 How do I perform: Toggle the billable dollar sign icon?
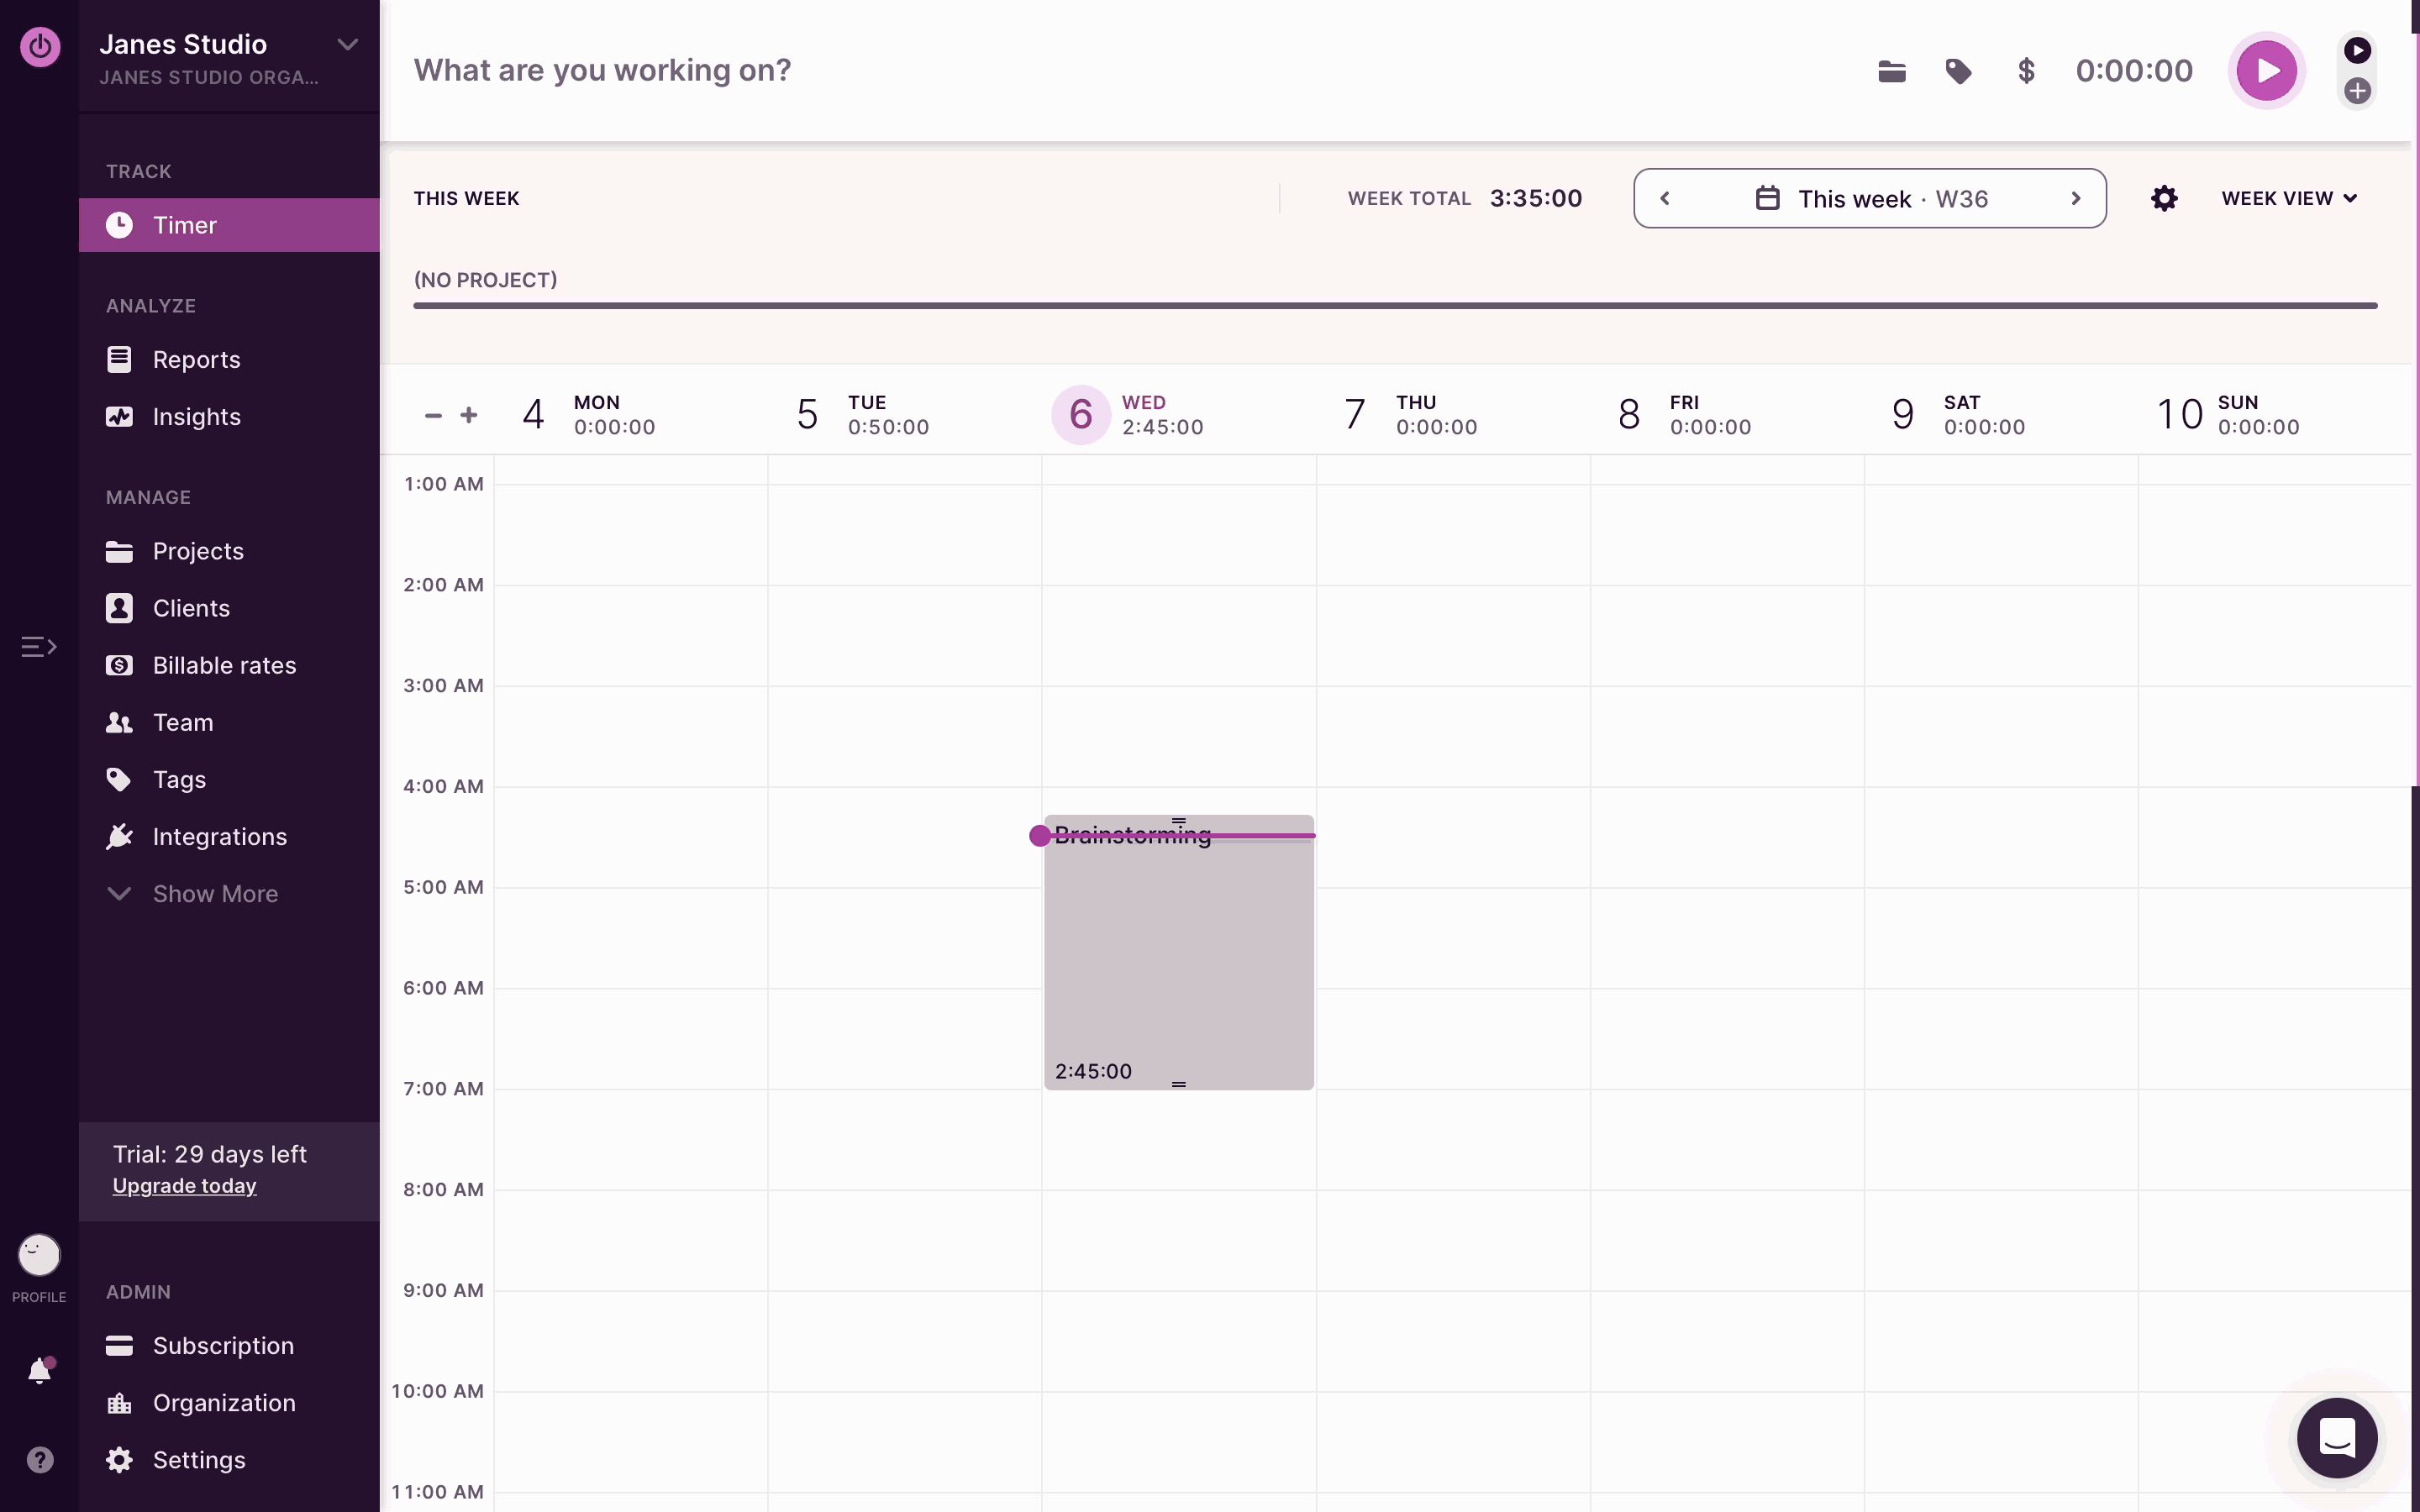click(2026, 71)
